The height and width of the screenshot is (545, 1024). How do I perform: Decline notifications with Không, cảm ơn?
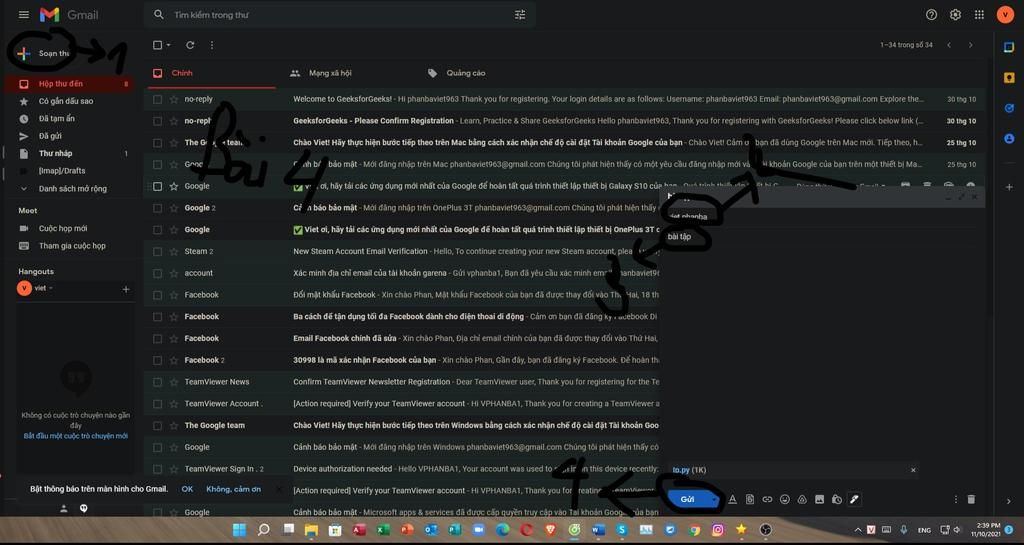coord(233,489)
